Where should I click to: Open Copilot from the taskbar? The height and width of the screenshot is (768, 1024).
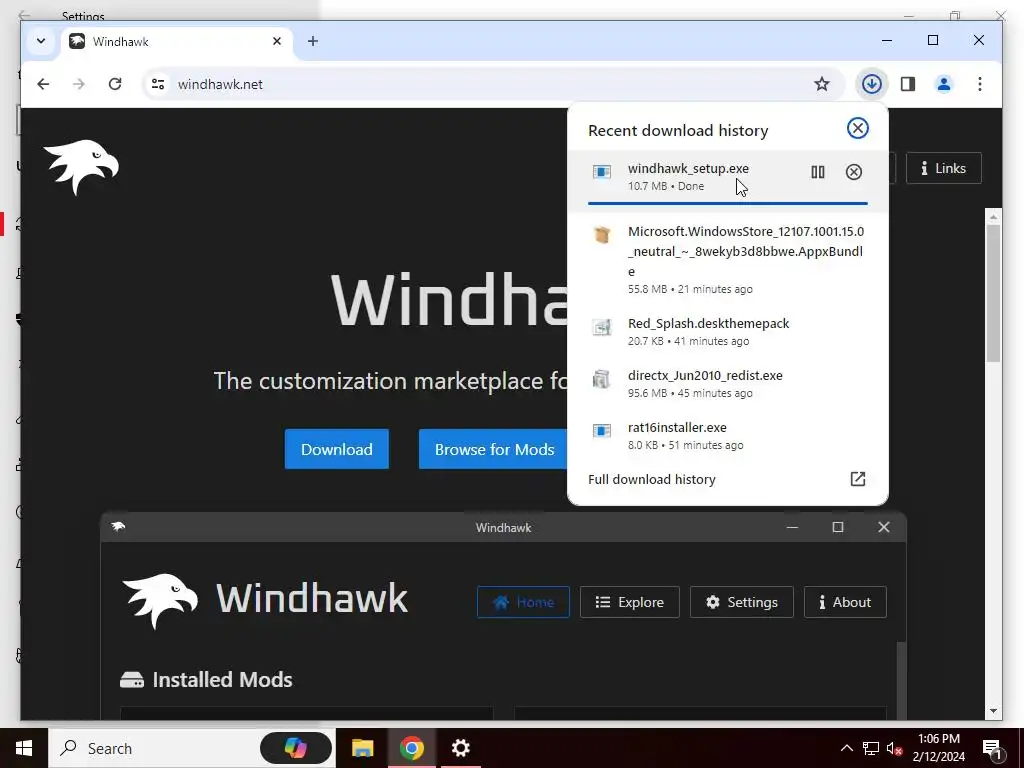coord(296,748)
